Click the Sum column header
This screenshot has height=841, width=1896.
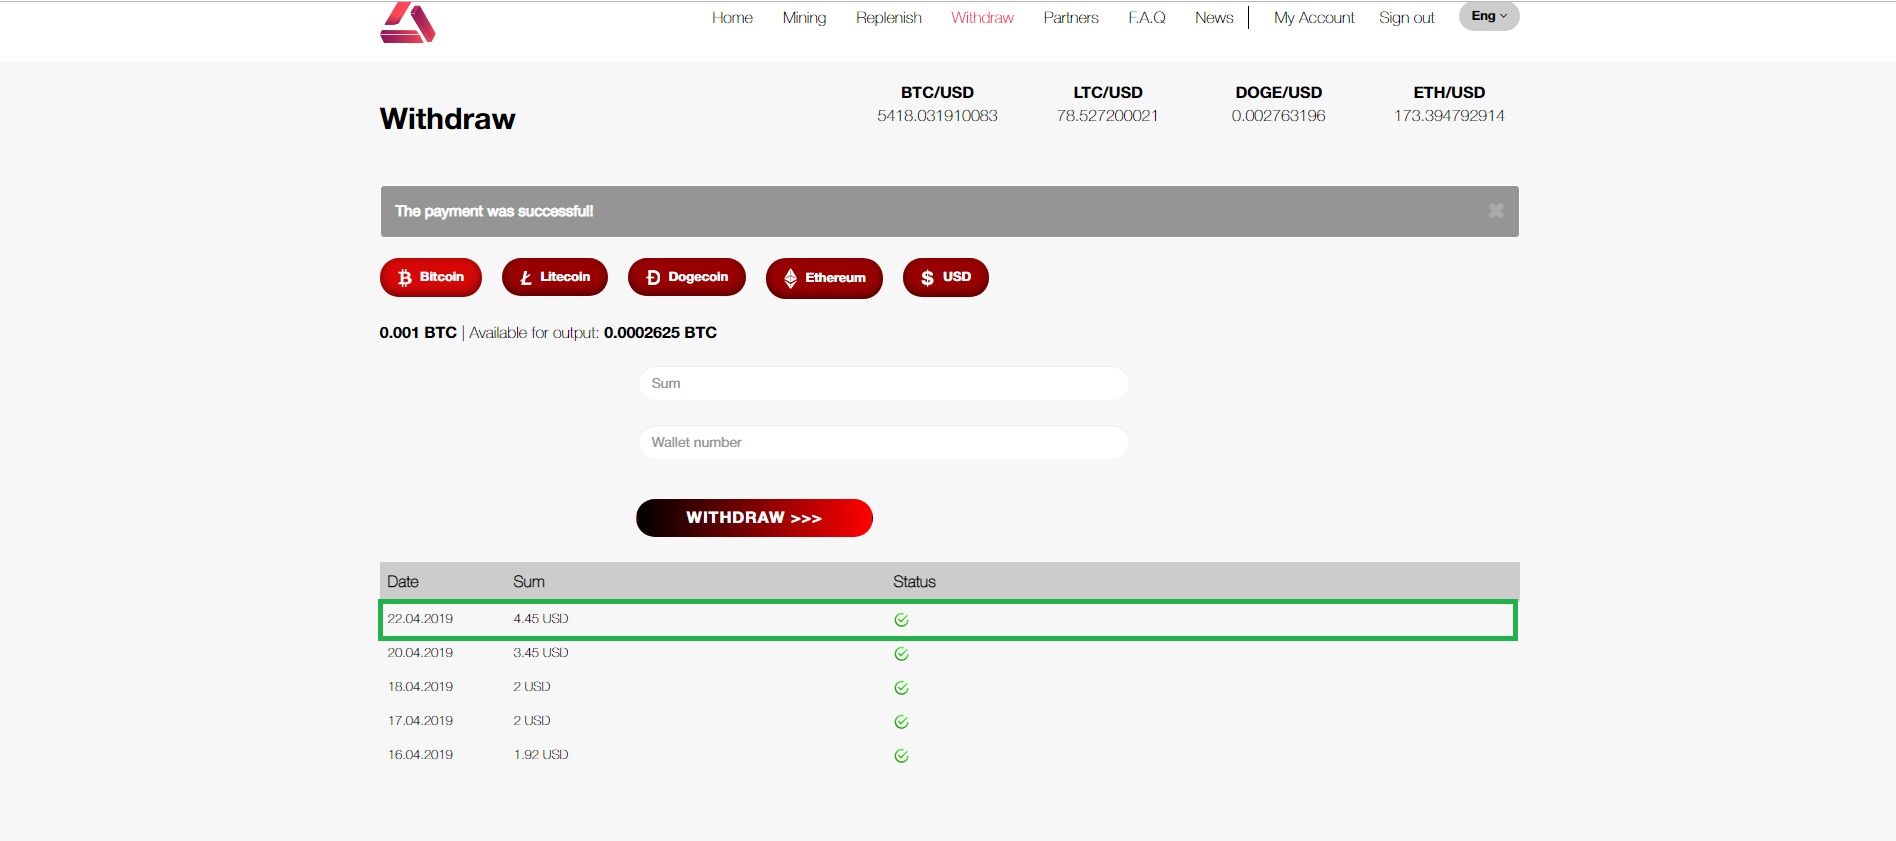(529, 582)
